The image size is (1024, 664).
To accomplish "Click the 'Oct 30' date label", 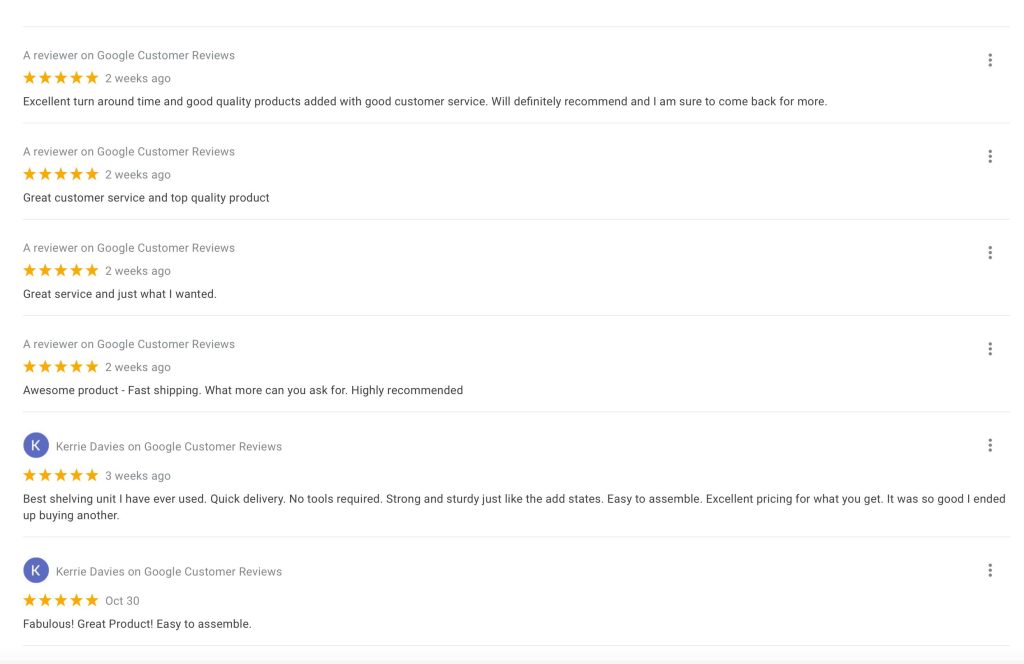I will 122,600.
